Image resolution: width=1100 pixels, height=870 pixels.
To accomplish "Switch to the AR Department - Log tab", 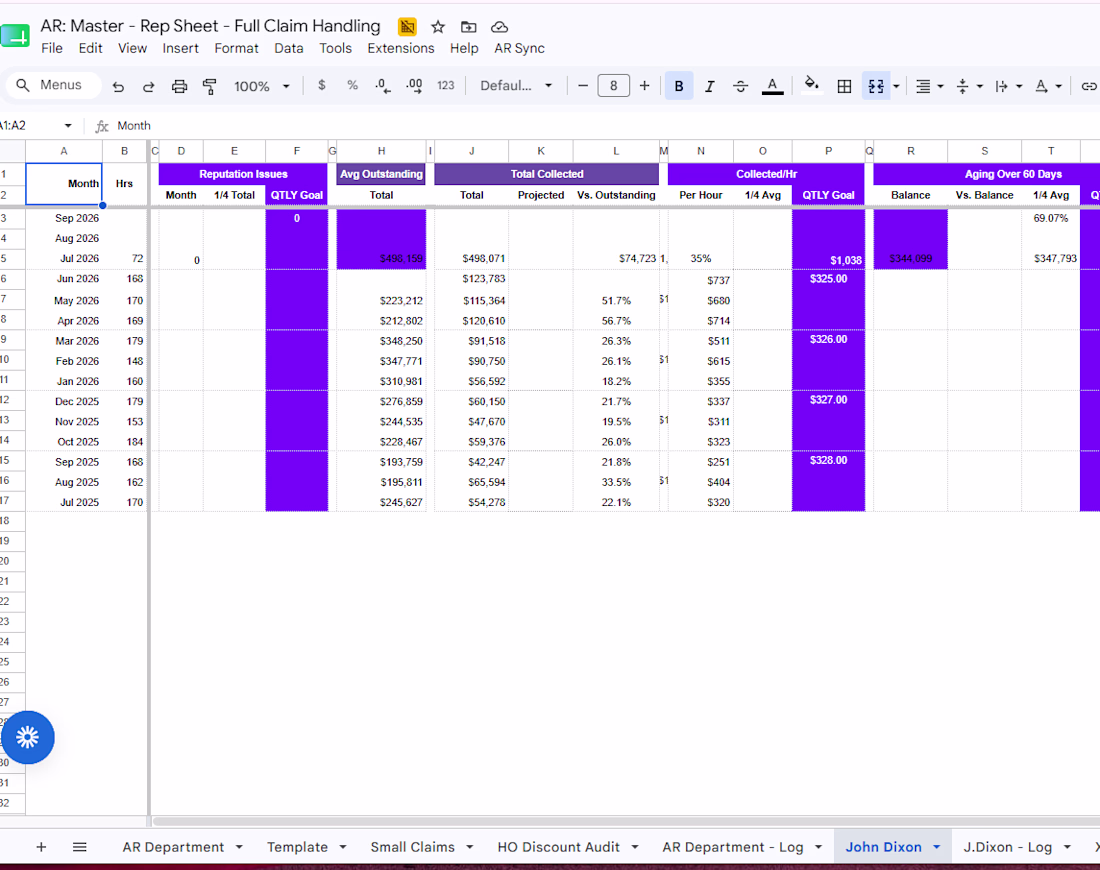I will (733, 847).
